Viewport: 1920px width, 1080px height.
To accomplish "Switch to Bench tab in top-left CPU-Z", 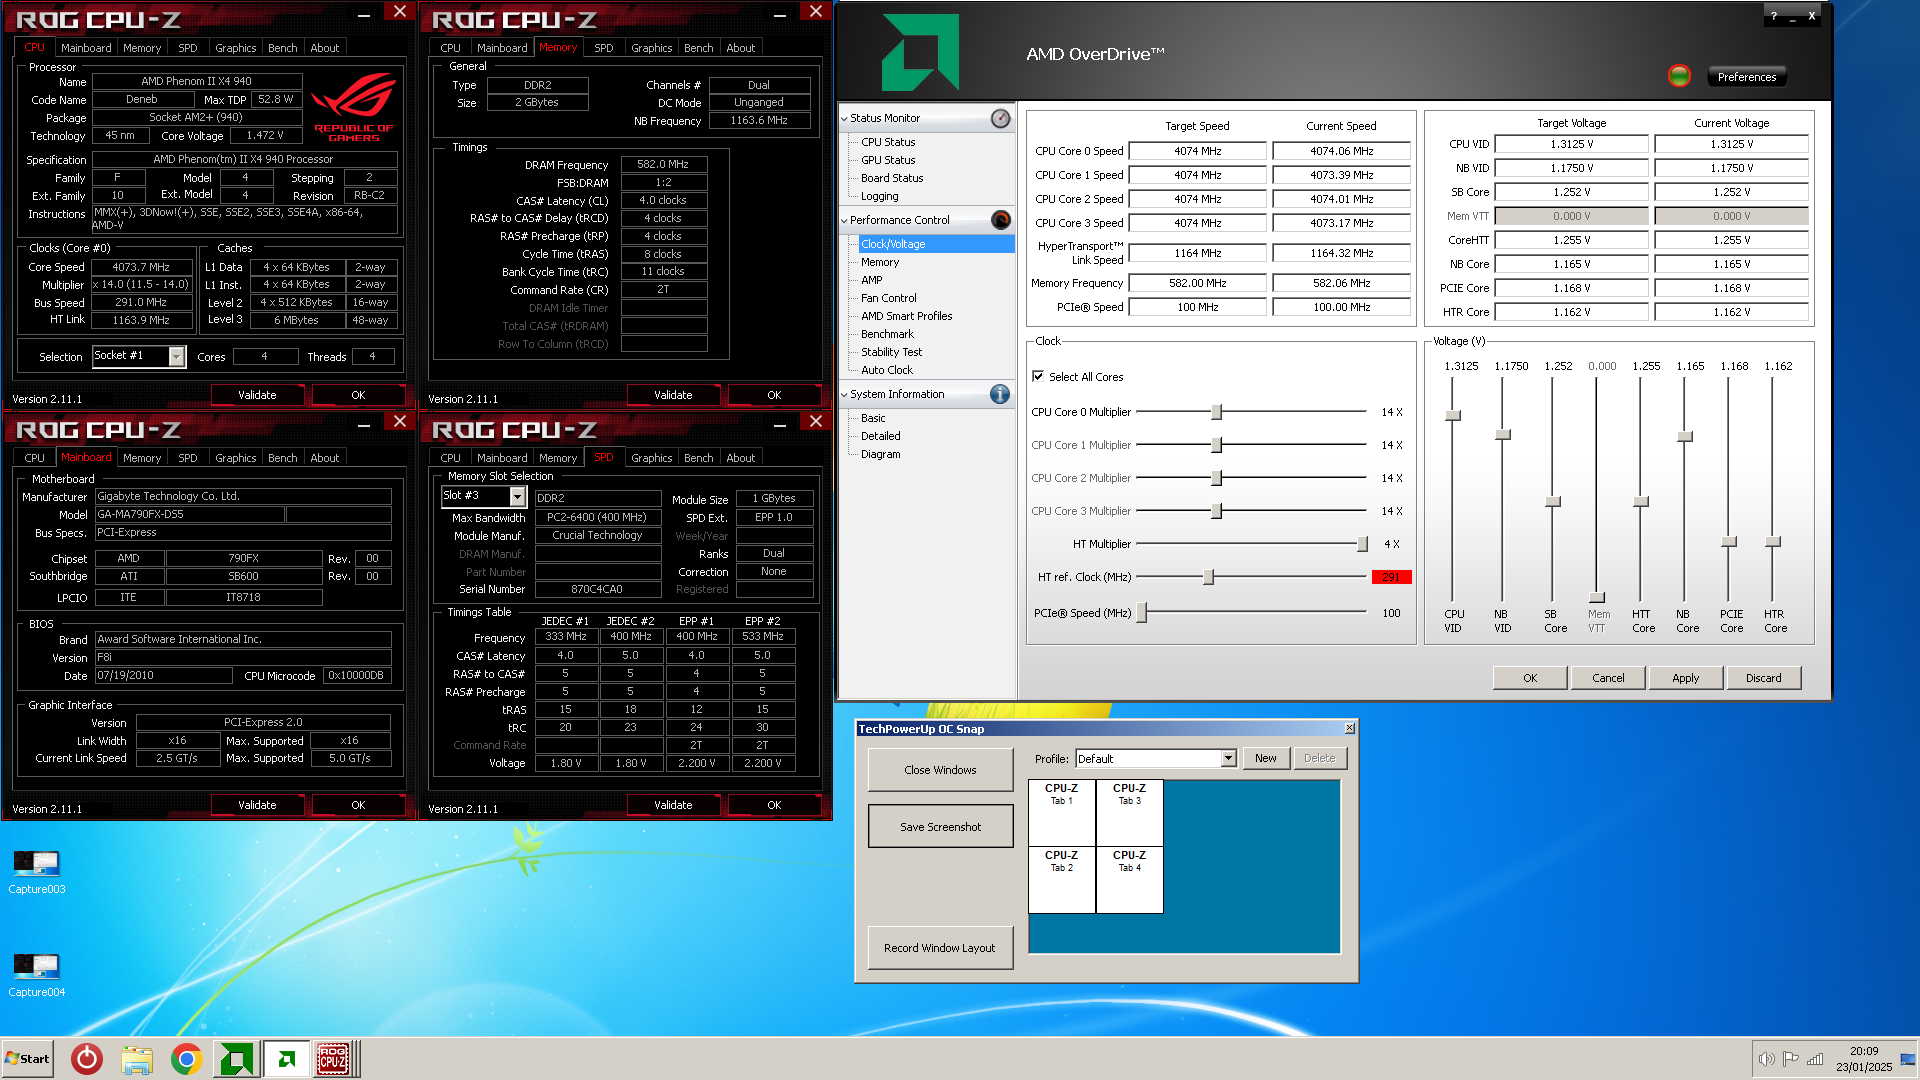I will point(282,48).
